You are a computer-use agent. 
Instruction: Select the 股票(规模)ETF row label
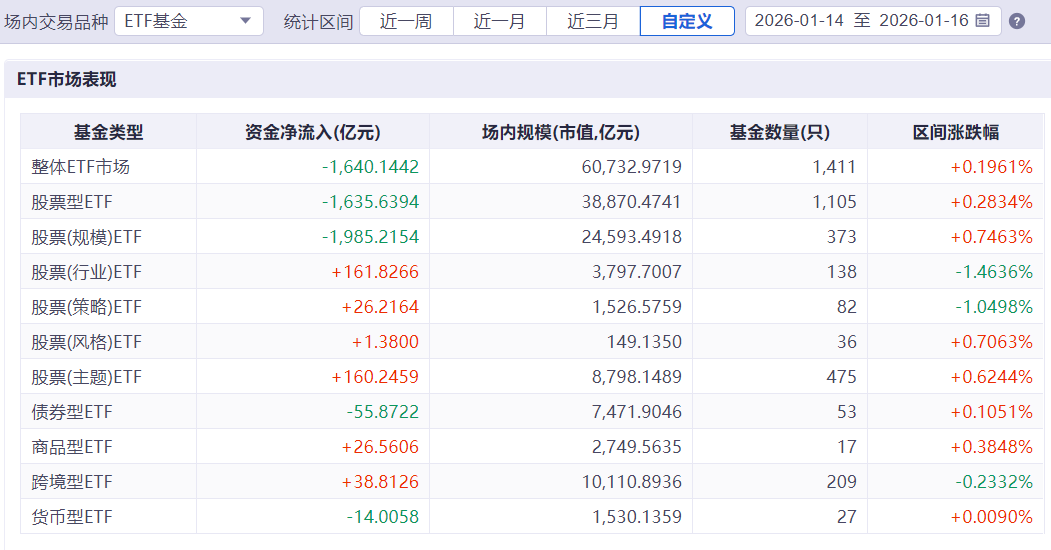(86, 236)
